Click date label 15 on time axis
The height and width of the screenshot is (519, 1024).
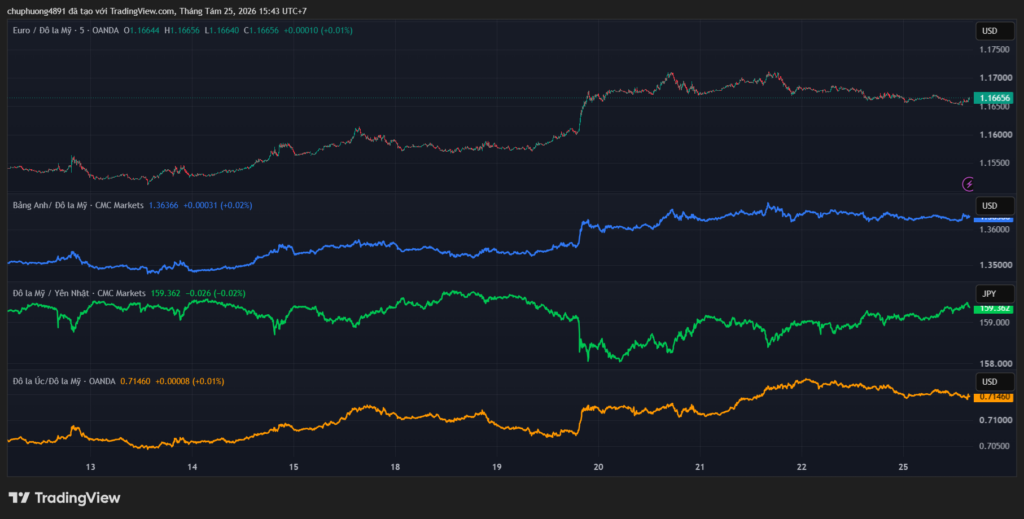tap(293, 467)
